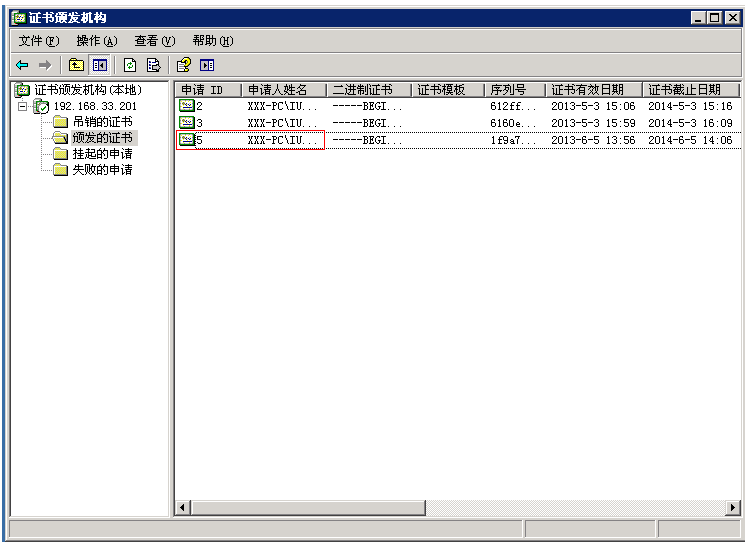
Task: Click the 证书有效日期 column header
Action: tap(592, 90)
